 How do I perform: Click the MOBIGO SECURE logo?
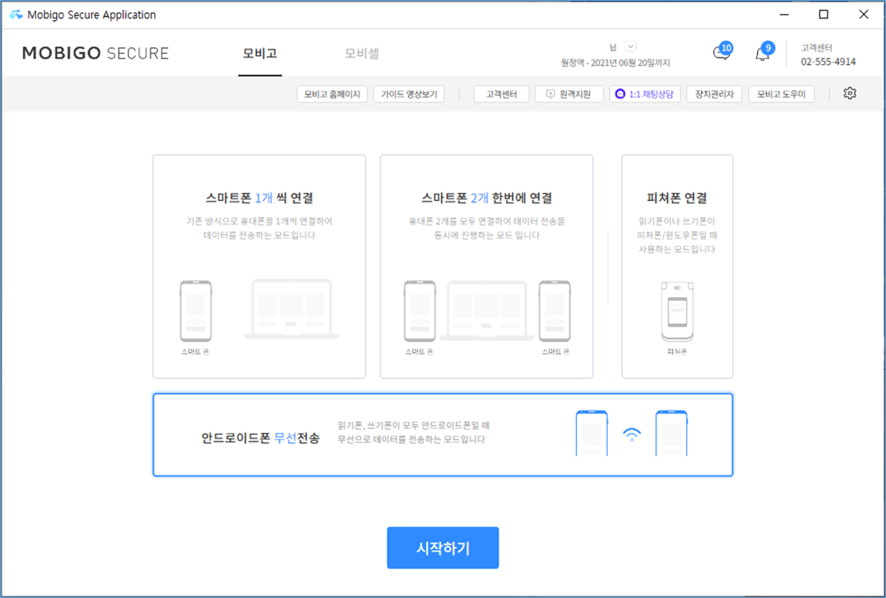pos(96,54)
